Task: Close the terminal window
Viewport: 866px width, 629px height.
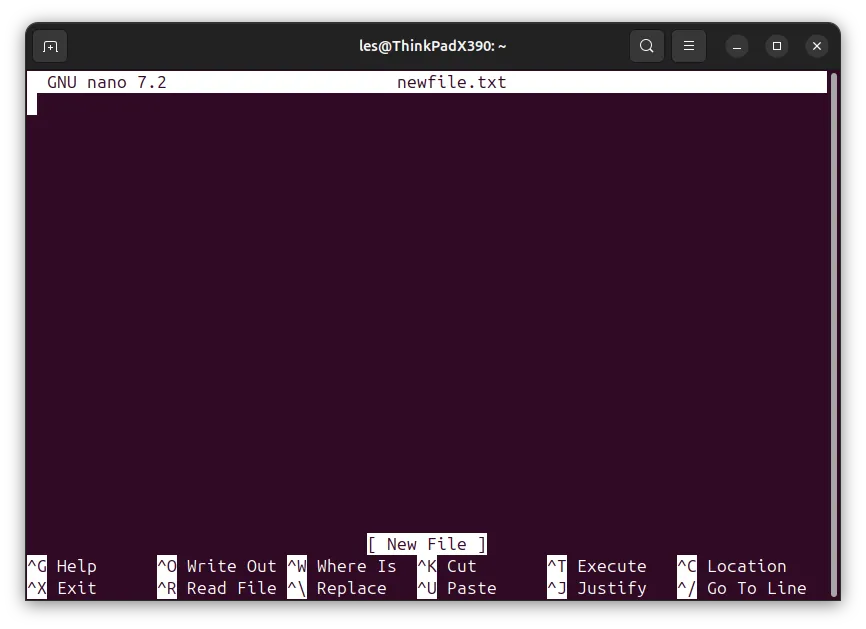Action: [x=817, y=46]
